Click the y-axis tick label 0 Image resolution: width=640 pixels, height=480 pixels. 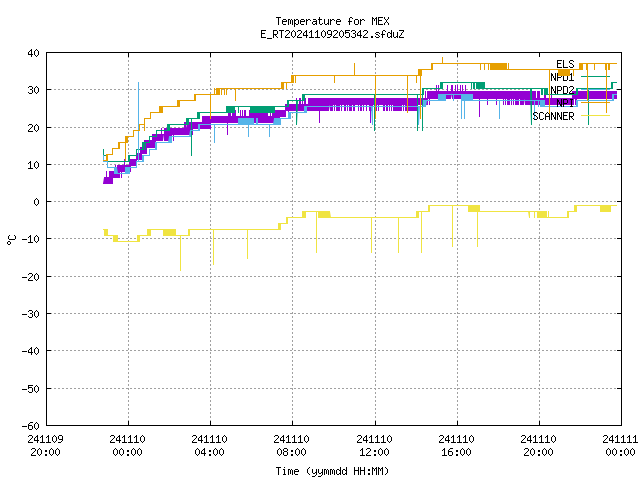(x=37, y=202)
